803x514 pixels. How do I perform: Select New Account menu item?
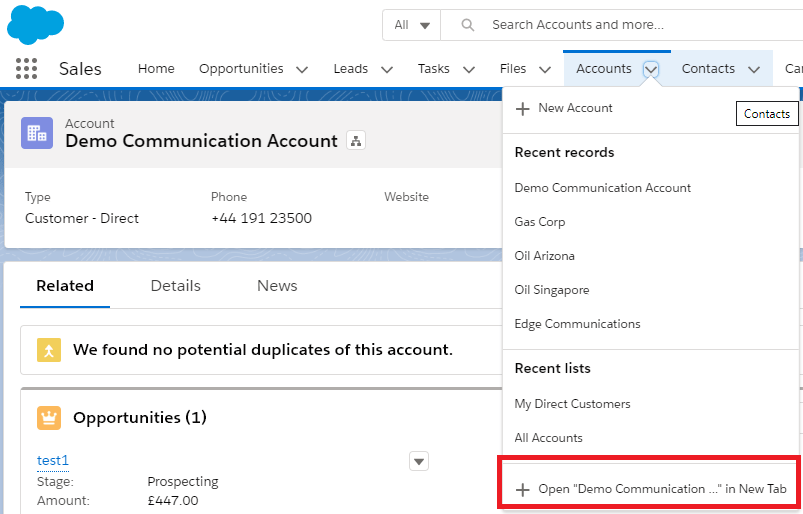[650, 109]
